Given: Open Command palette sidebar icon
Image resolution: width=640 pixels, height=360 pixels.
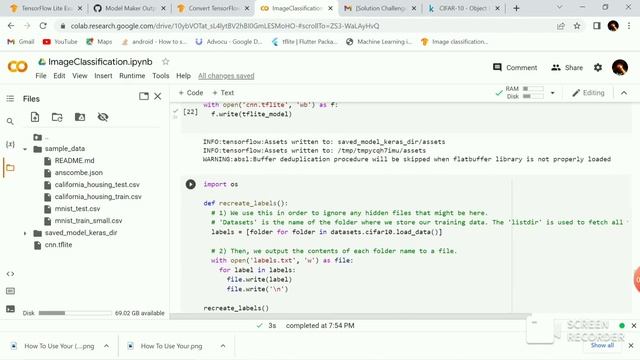Looking at the screenshot, I should (x=10, y=291).
